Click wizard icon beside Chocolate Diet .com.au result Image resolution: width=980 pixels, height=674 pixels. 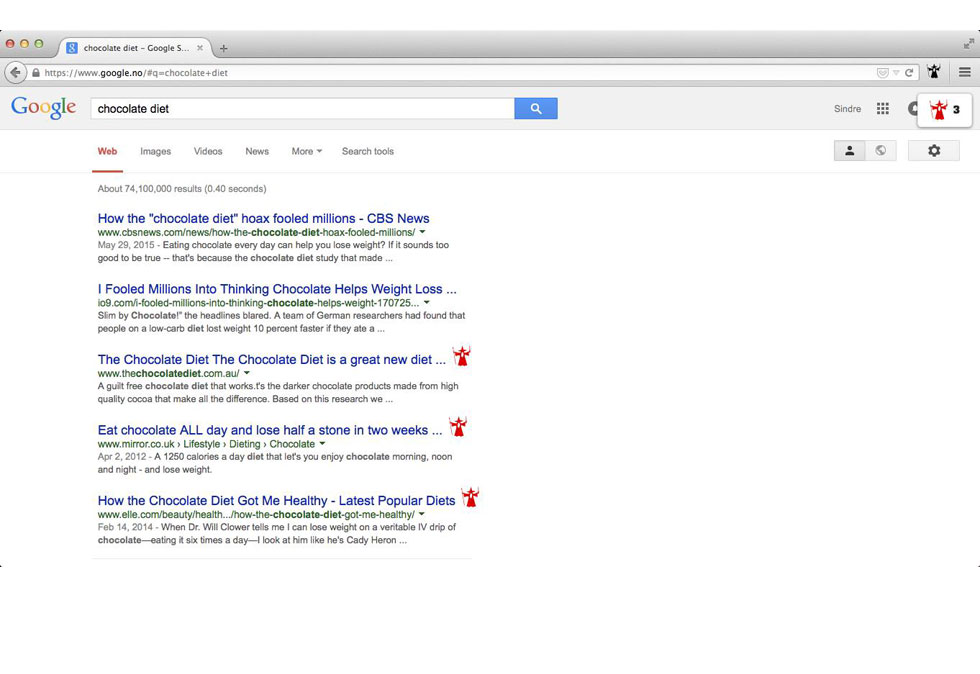461,356
